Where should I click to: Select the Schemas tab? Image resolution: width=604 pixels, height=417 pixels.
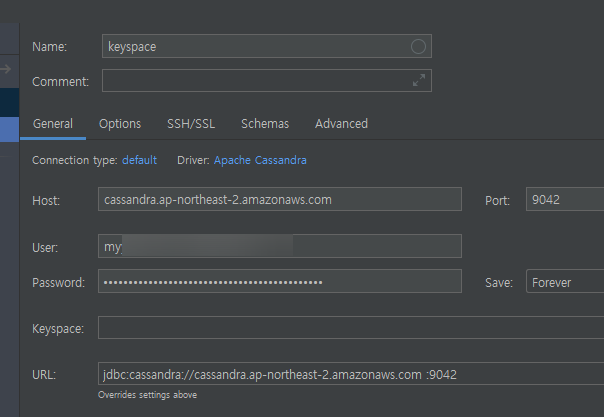pyautogui.click(x=265, y=124)
